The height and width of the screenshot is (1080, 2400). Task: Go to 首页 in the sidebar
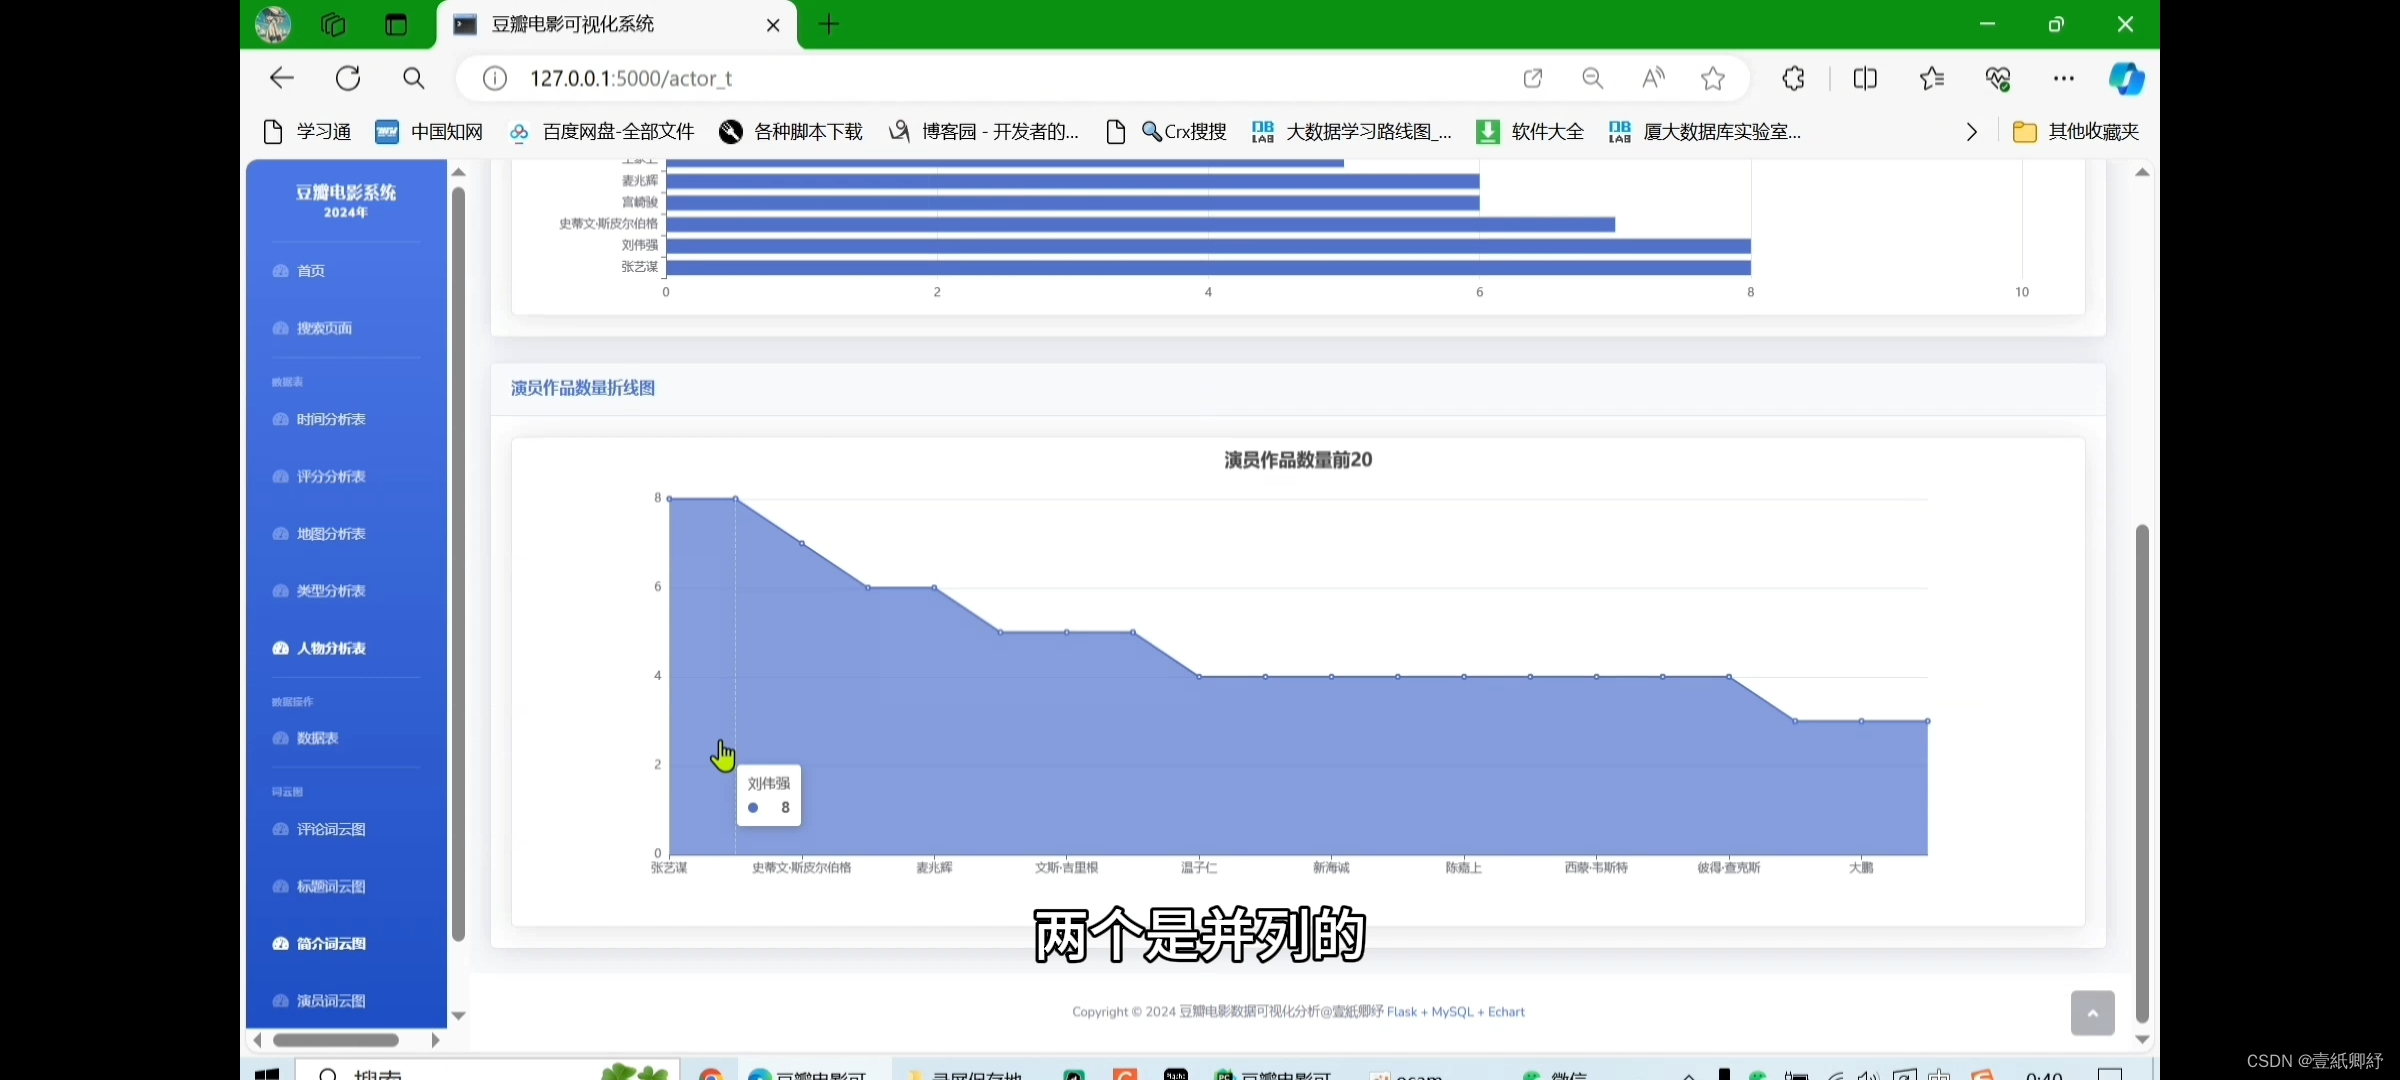pos(311,271)
